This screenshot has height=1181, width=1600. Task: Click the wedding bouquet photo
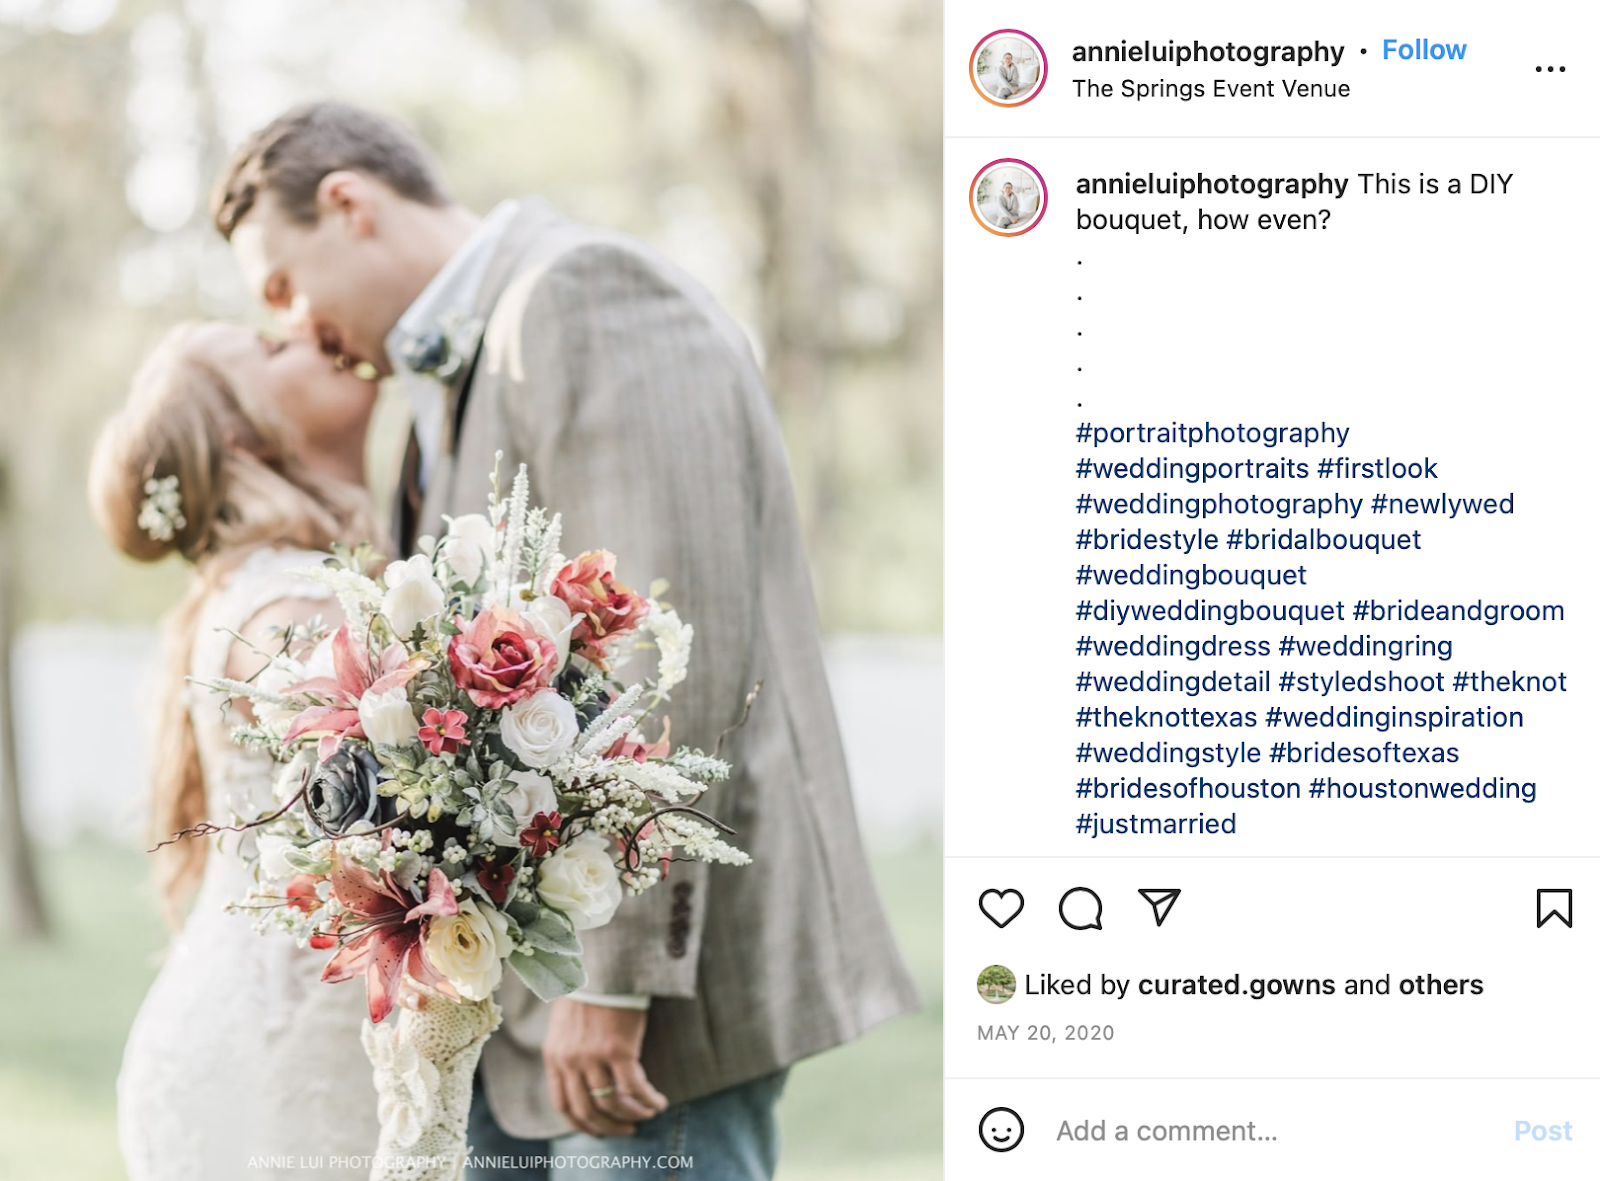point(472,590)
